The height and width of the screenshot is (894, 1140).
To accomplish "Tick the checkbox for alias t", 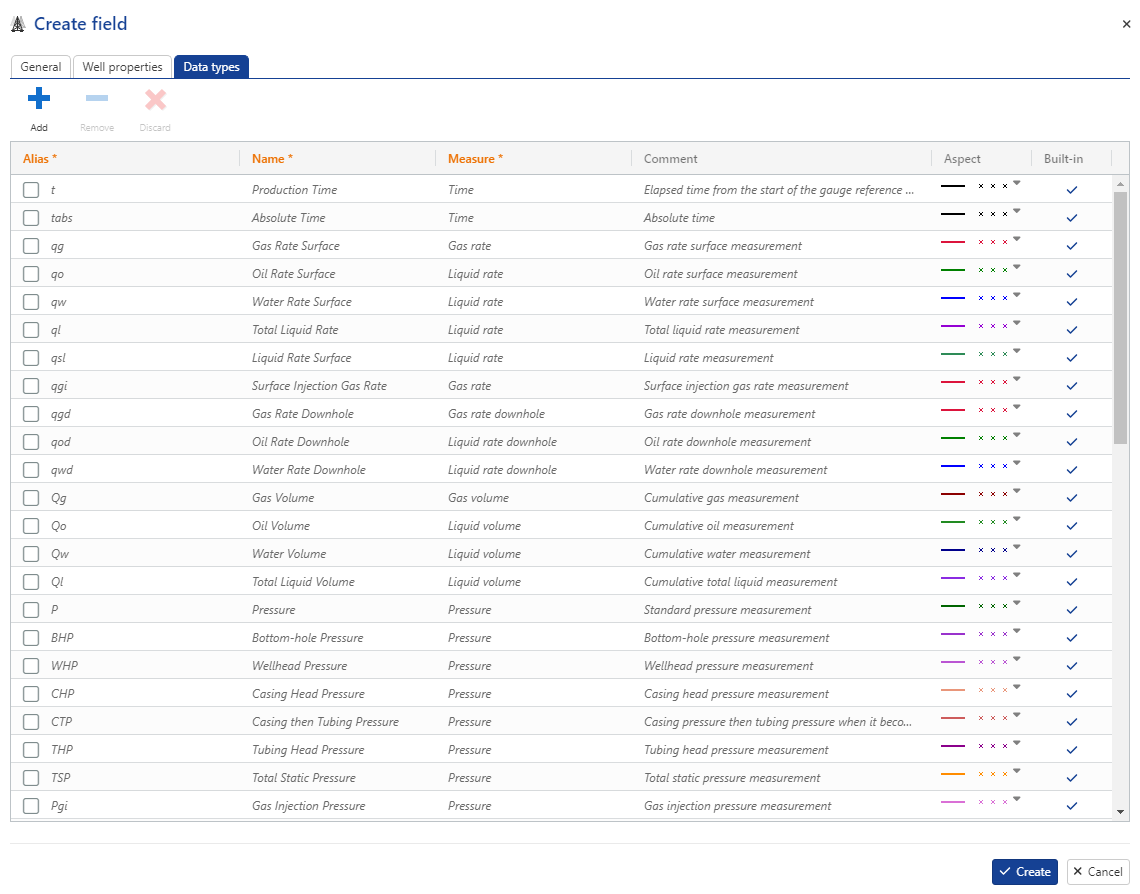I will coord(31,190).
